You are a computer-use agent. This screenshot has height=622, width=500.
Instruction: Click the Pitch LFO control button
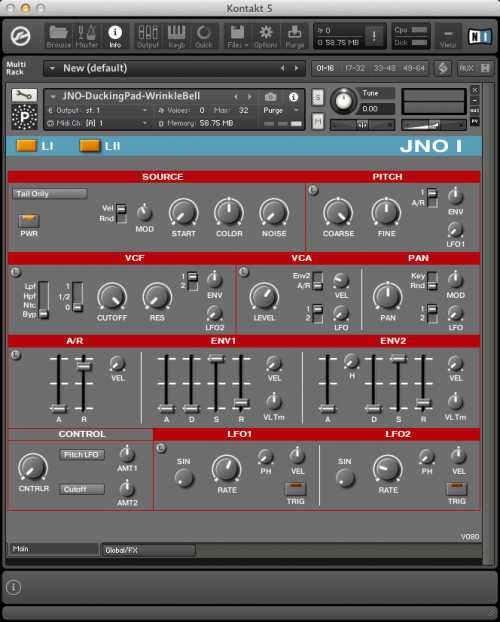[x=82, y=455]
